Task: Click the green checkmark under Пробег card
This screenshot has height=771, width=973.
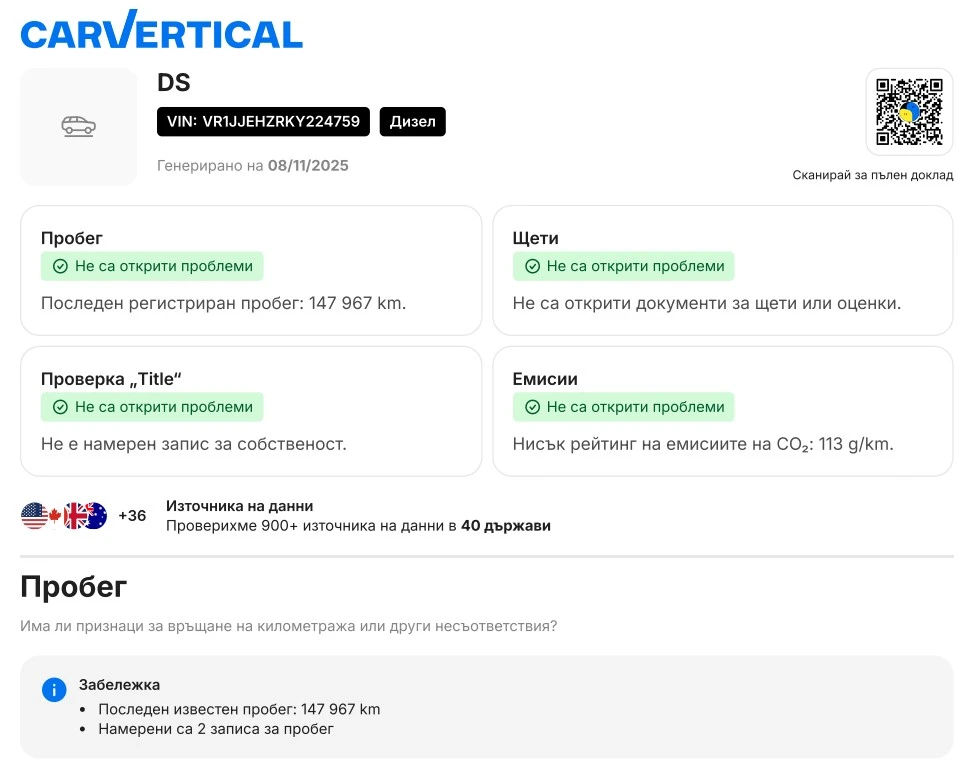Action: point(60,266)
